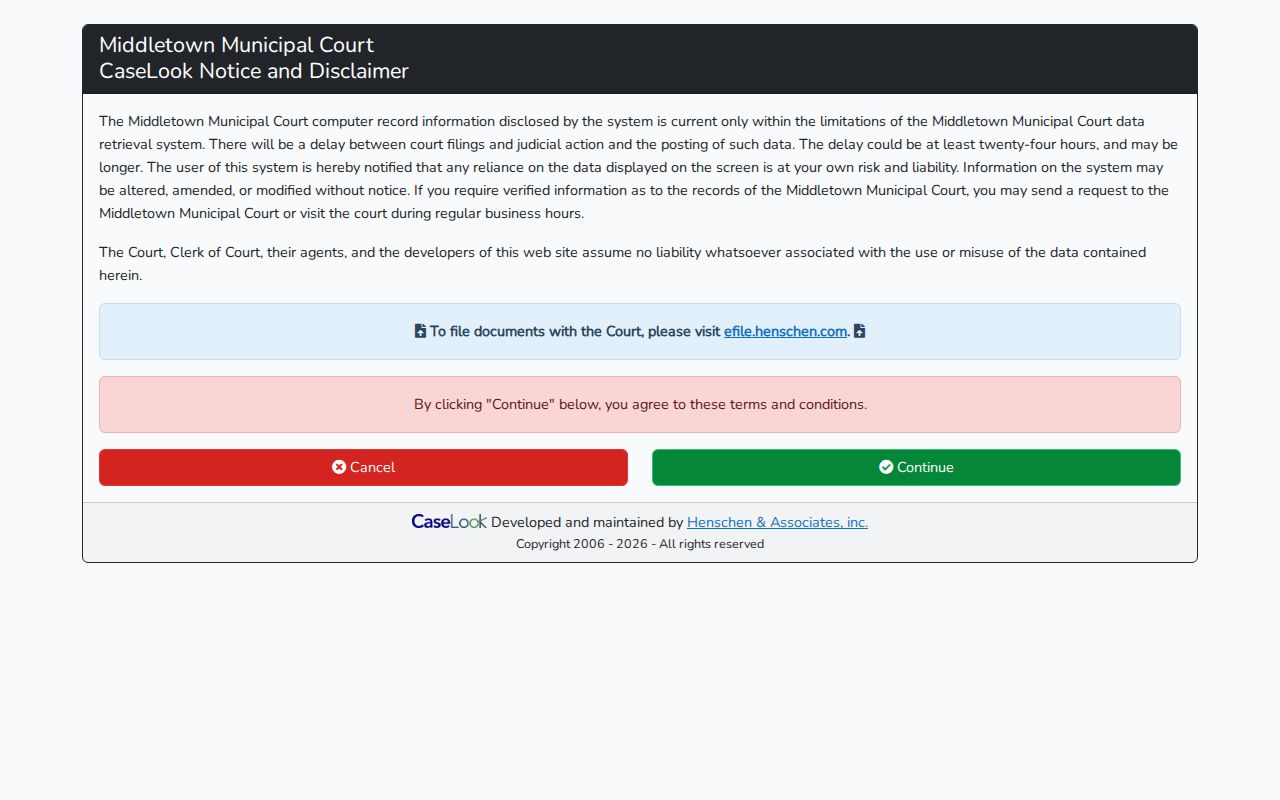Click the 'By clicking "Continue" below' message
1280x800 pixels.
click(640, 404)
